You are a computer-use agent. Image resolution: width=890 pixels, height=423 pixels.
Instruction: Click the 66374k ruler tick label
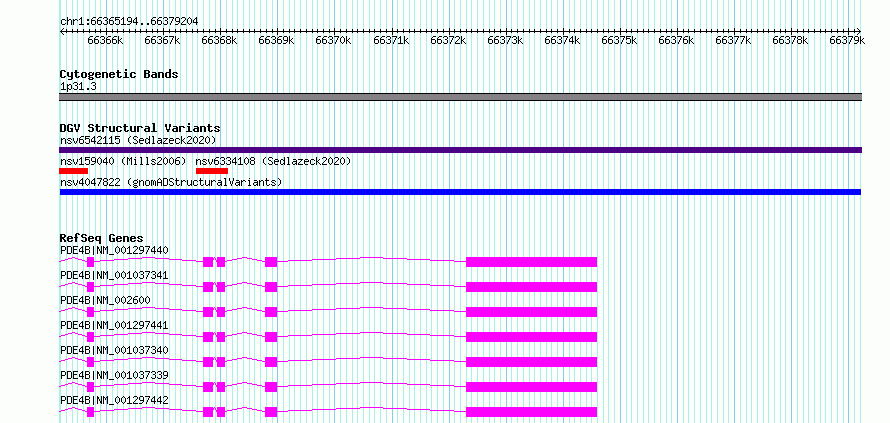562,40
